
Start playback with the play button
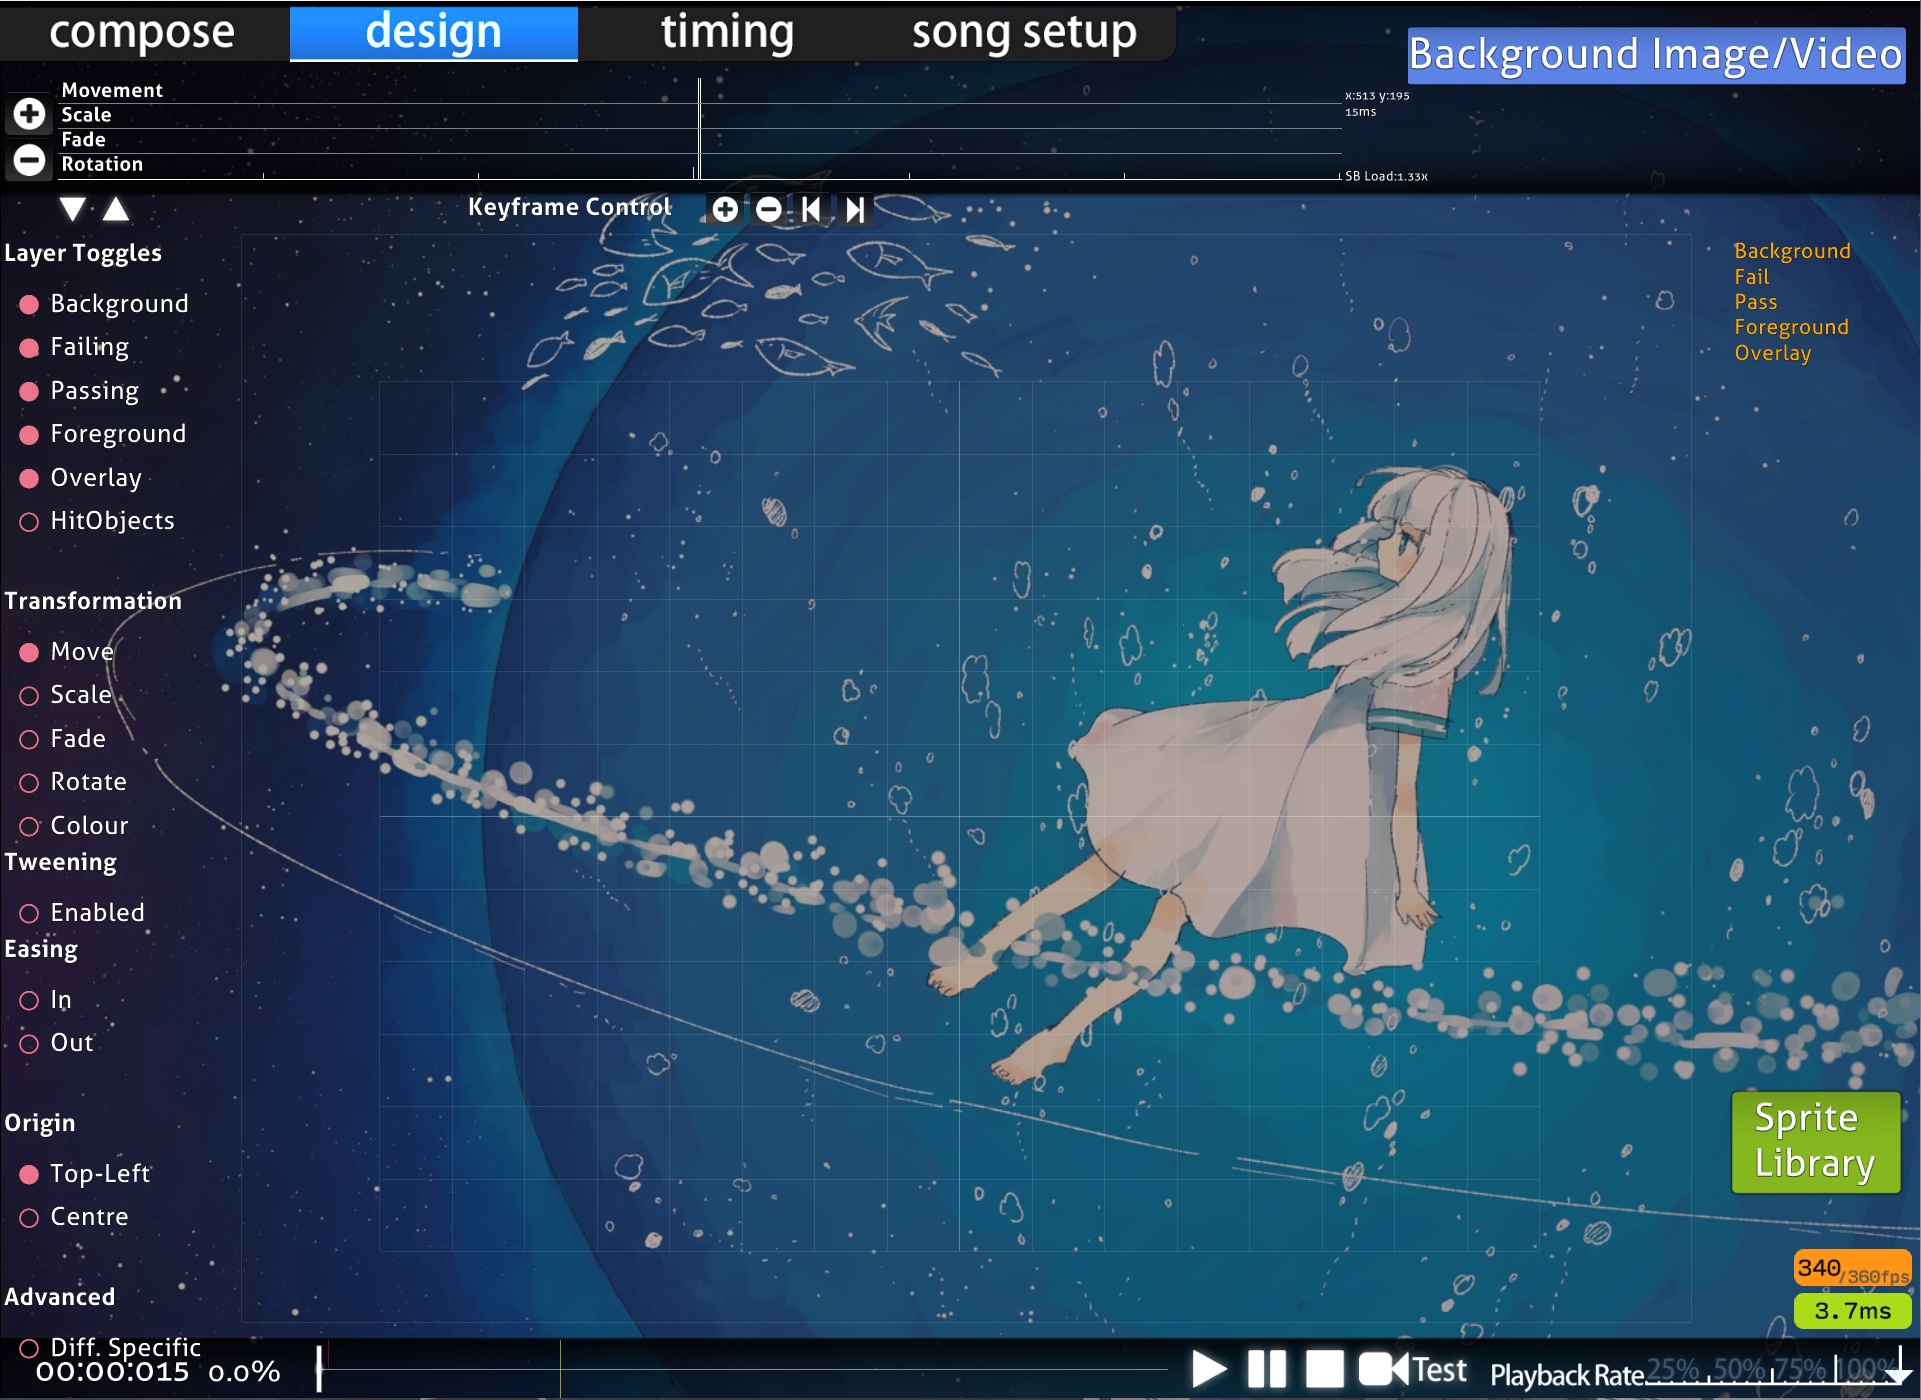click(1209, 1369)
